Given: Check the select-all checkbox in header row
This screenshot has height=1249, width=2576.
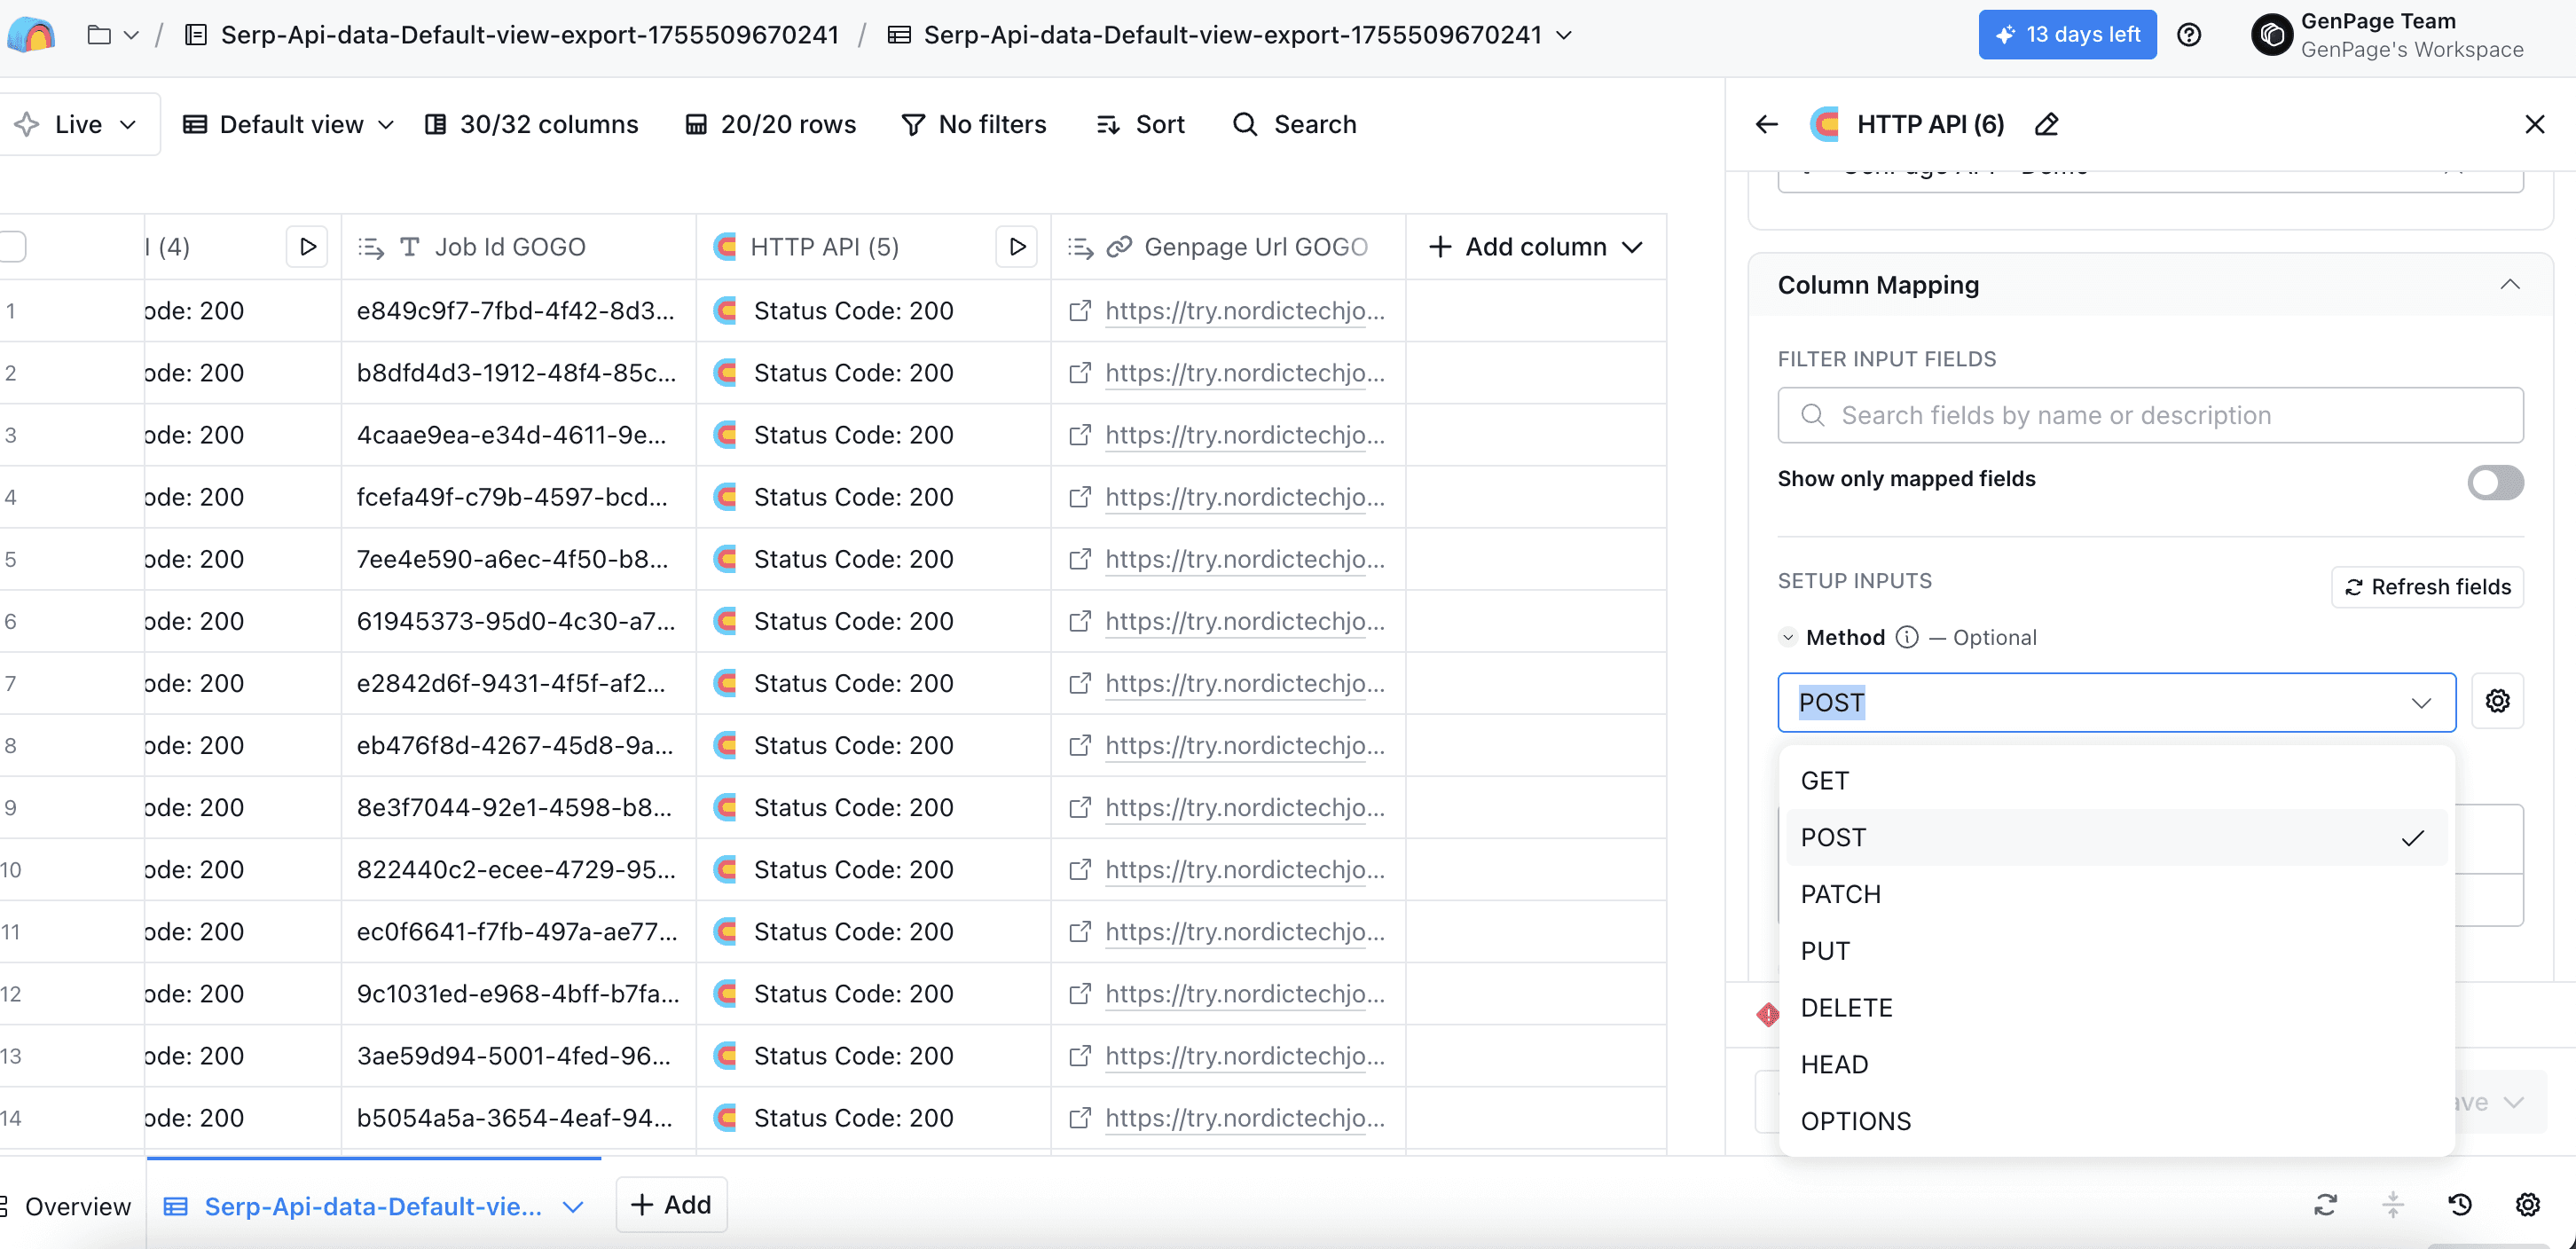Looking at the screenshot, I should (x=12, y=246).
